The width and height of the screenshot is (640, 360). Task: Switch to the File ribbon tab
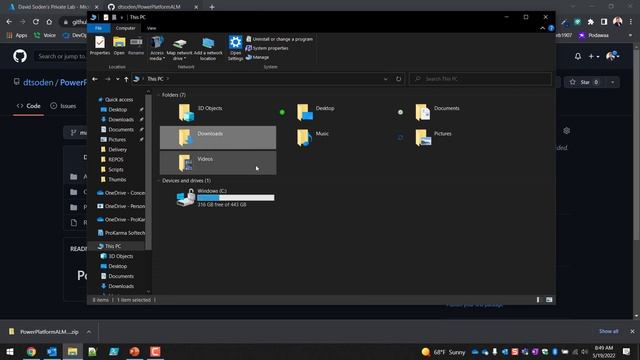(x=98, y=28)
